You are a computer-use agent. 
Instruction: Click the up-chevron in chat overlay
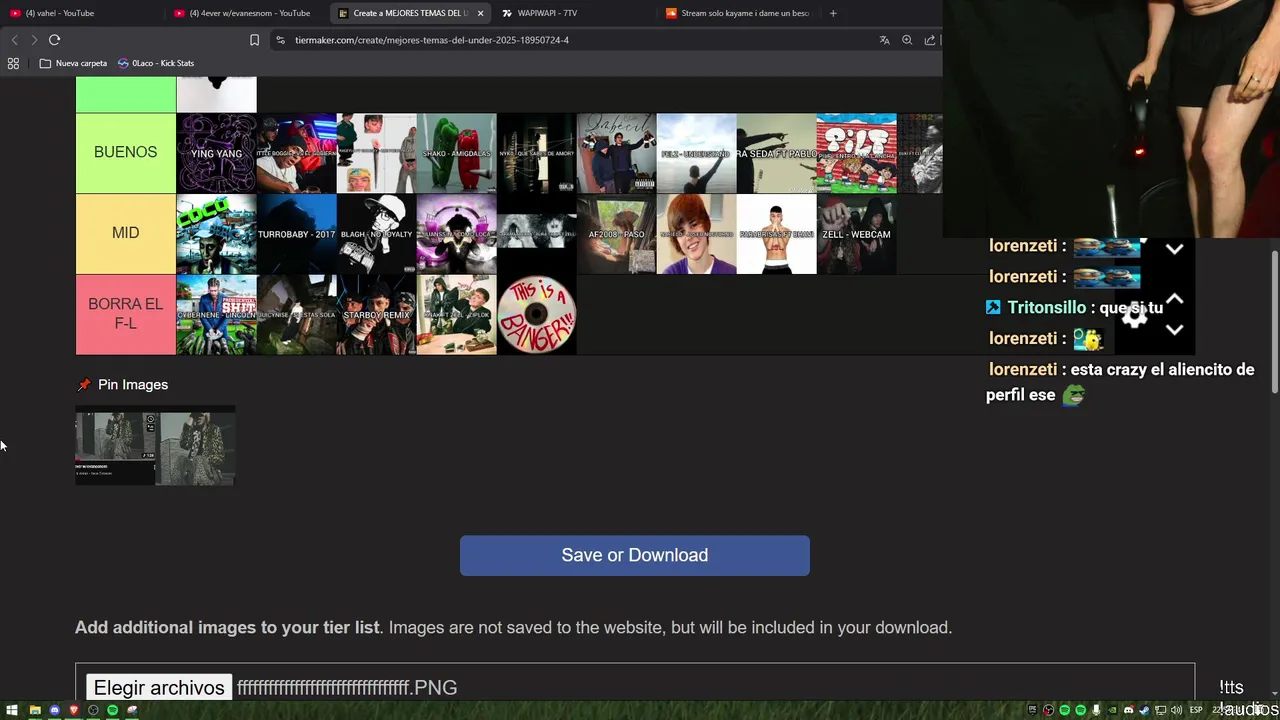[1175, 299]
